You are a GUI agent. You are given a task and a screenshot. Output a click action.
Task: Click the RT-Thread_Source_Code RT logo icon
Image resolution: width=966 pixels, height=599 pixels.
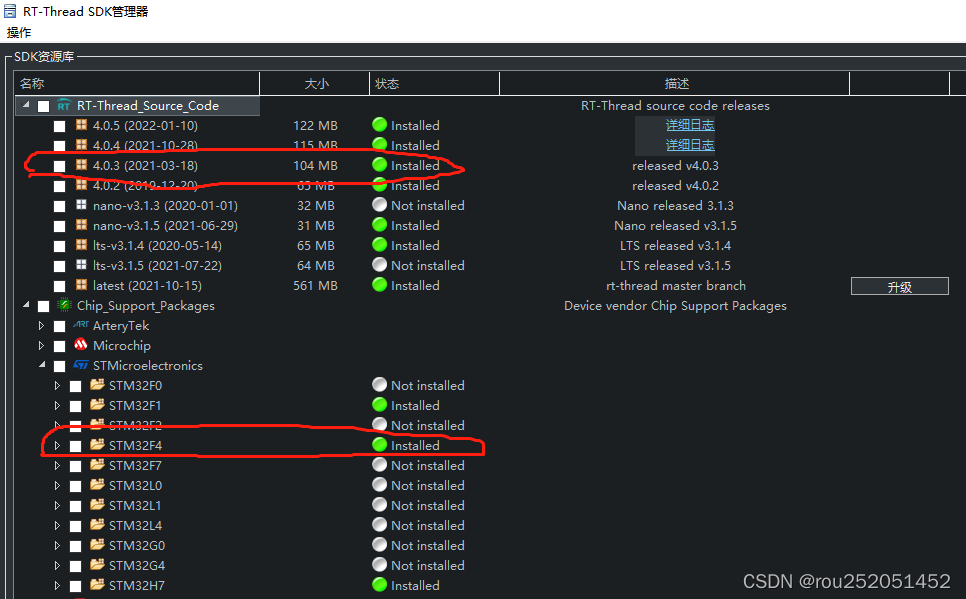63,105
